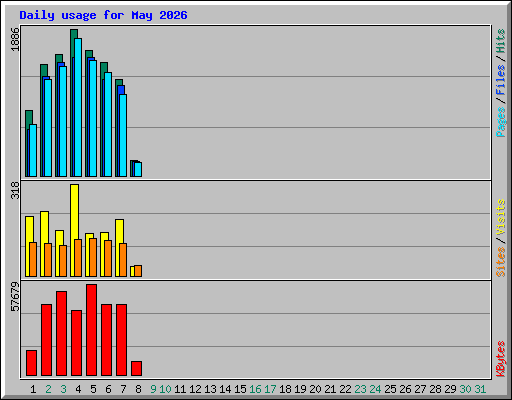The width and height of the screenshot is (512, 400).
Task: Click green day label 3 on x-axis
Action: coord(63,389)
